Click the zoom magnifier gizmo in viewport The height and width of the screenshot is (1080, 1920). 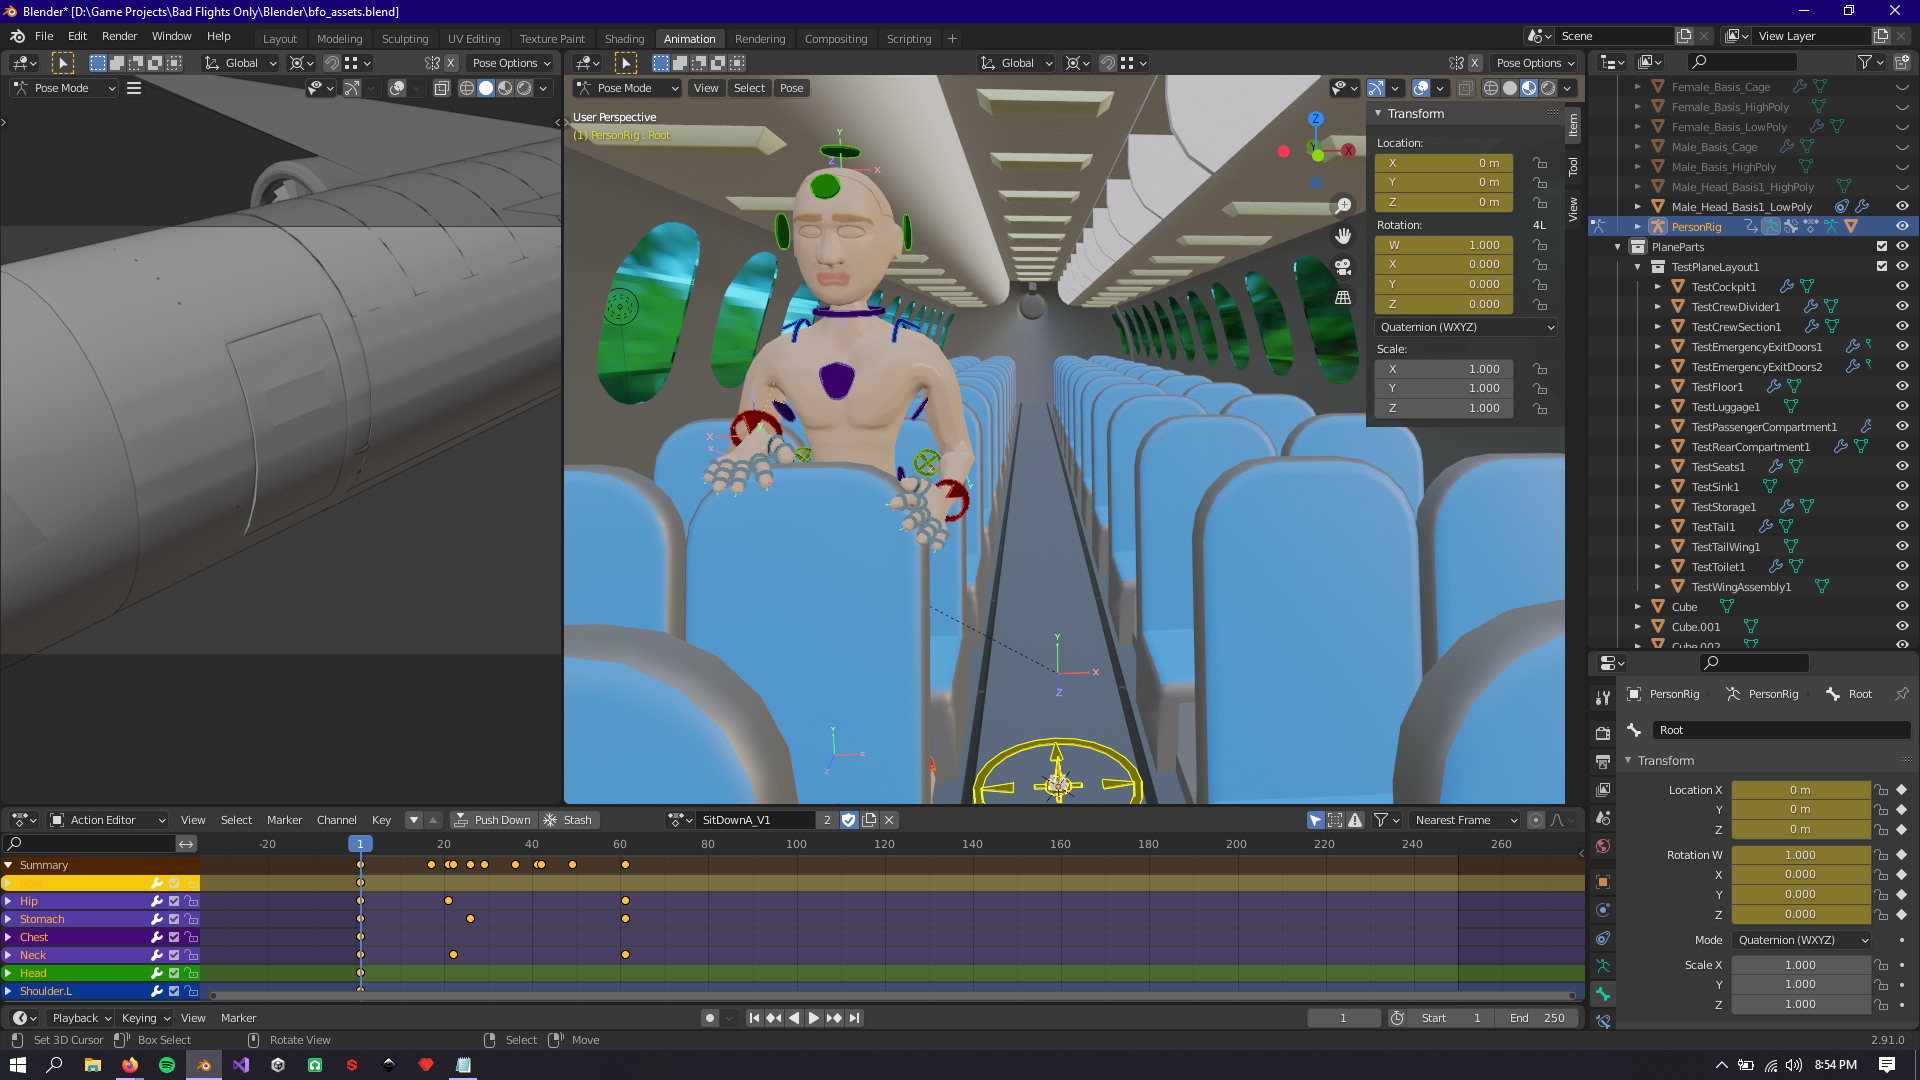click(x=1343, y=205)
